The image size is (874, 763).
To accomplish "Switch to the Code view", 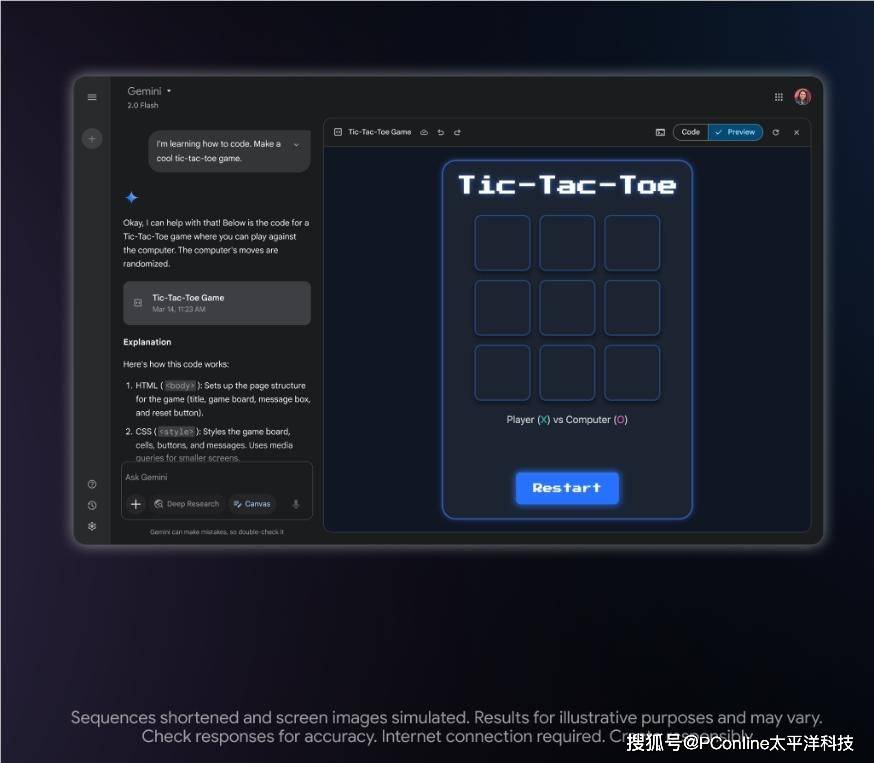I will (690, 132).
